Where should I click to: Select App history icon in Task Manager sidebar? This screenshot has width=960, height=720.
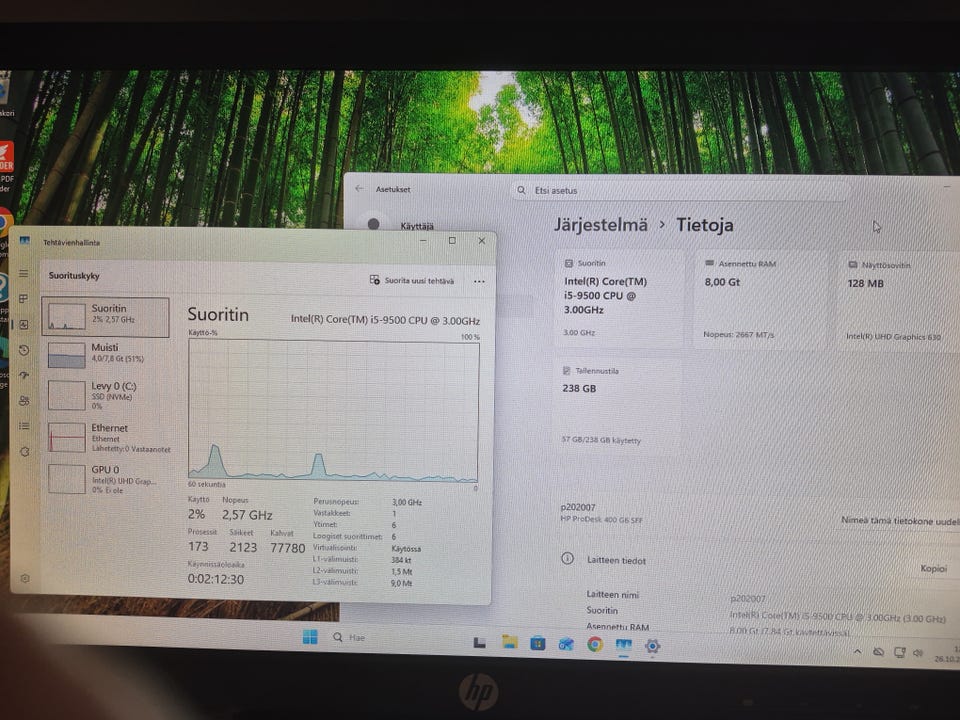point(24,350)
